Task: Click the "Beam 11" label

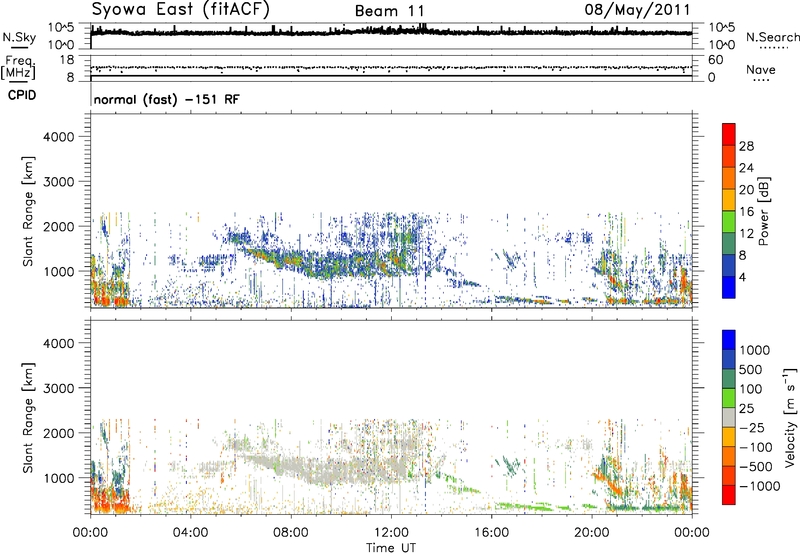Action: click(389, 11)
